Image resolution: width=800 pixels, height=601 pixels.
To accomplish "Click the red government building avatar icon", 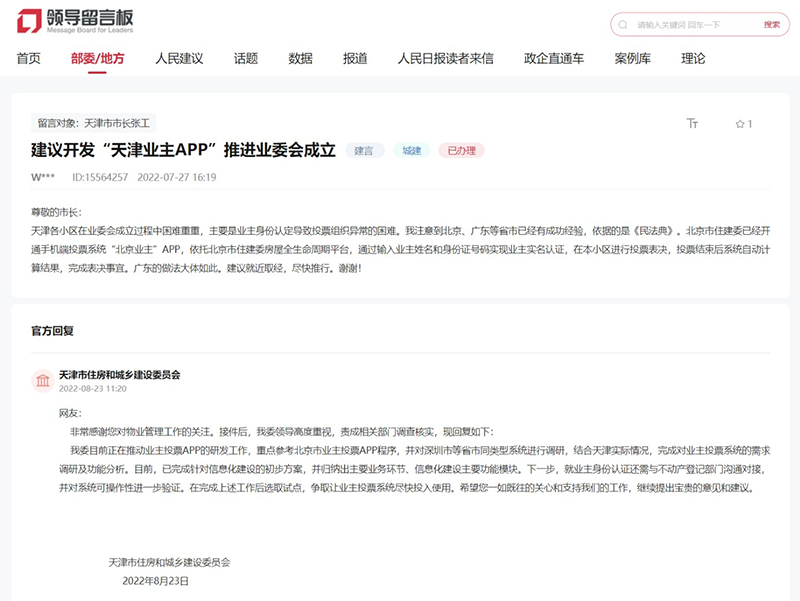I will (43, 381).
